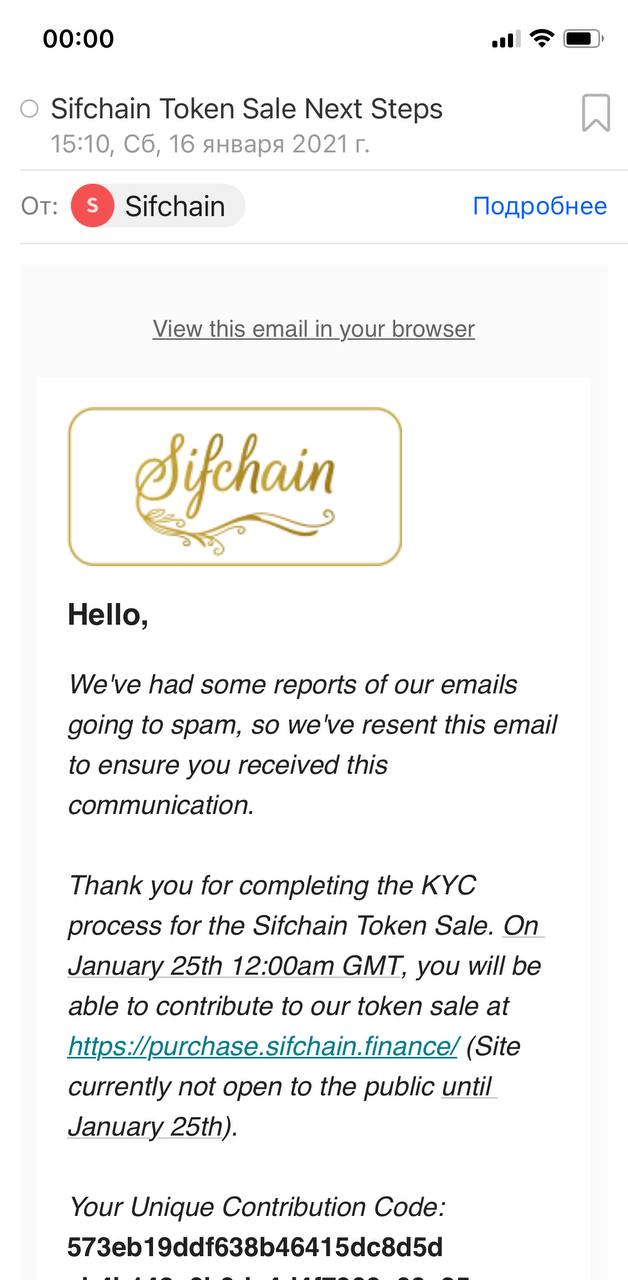Screen dimensions: 628x1280
Task: Tap the 'Your Unique Contribution Code' label
Action: (256, 1207)
